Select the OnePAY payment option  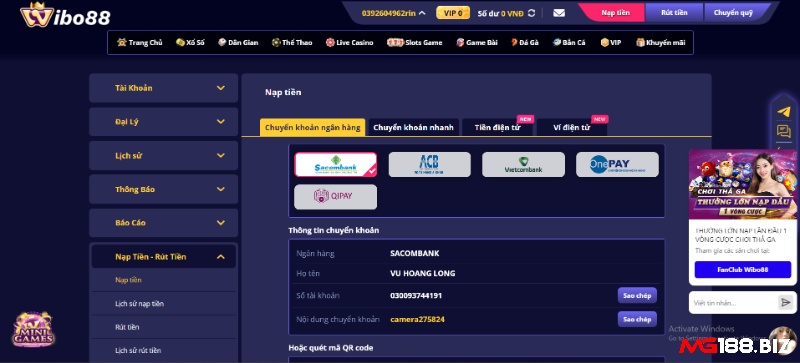click(617, 164)
